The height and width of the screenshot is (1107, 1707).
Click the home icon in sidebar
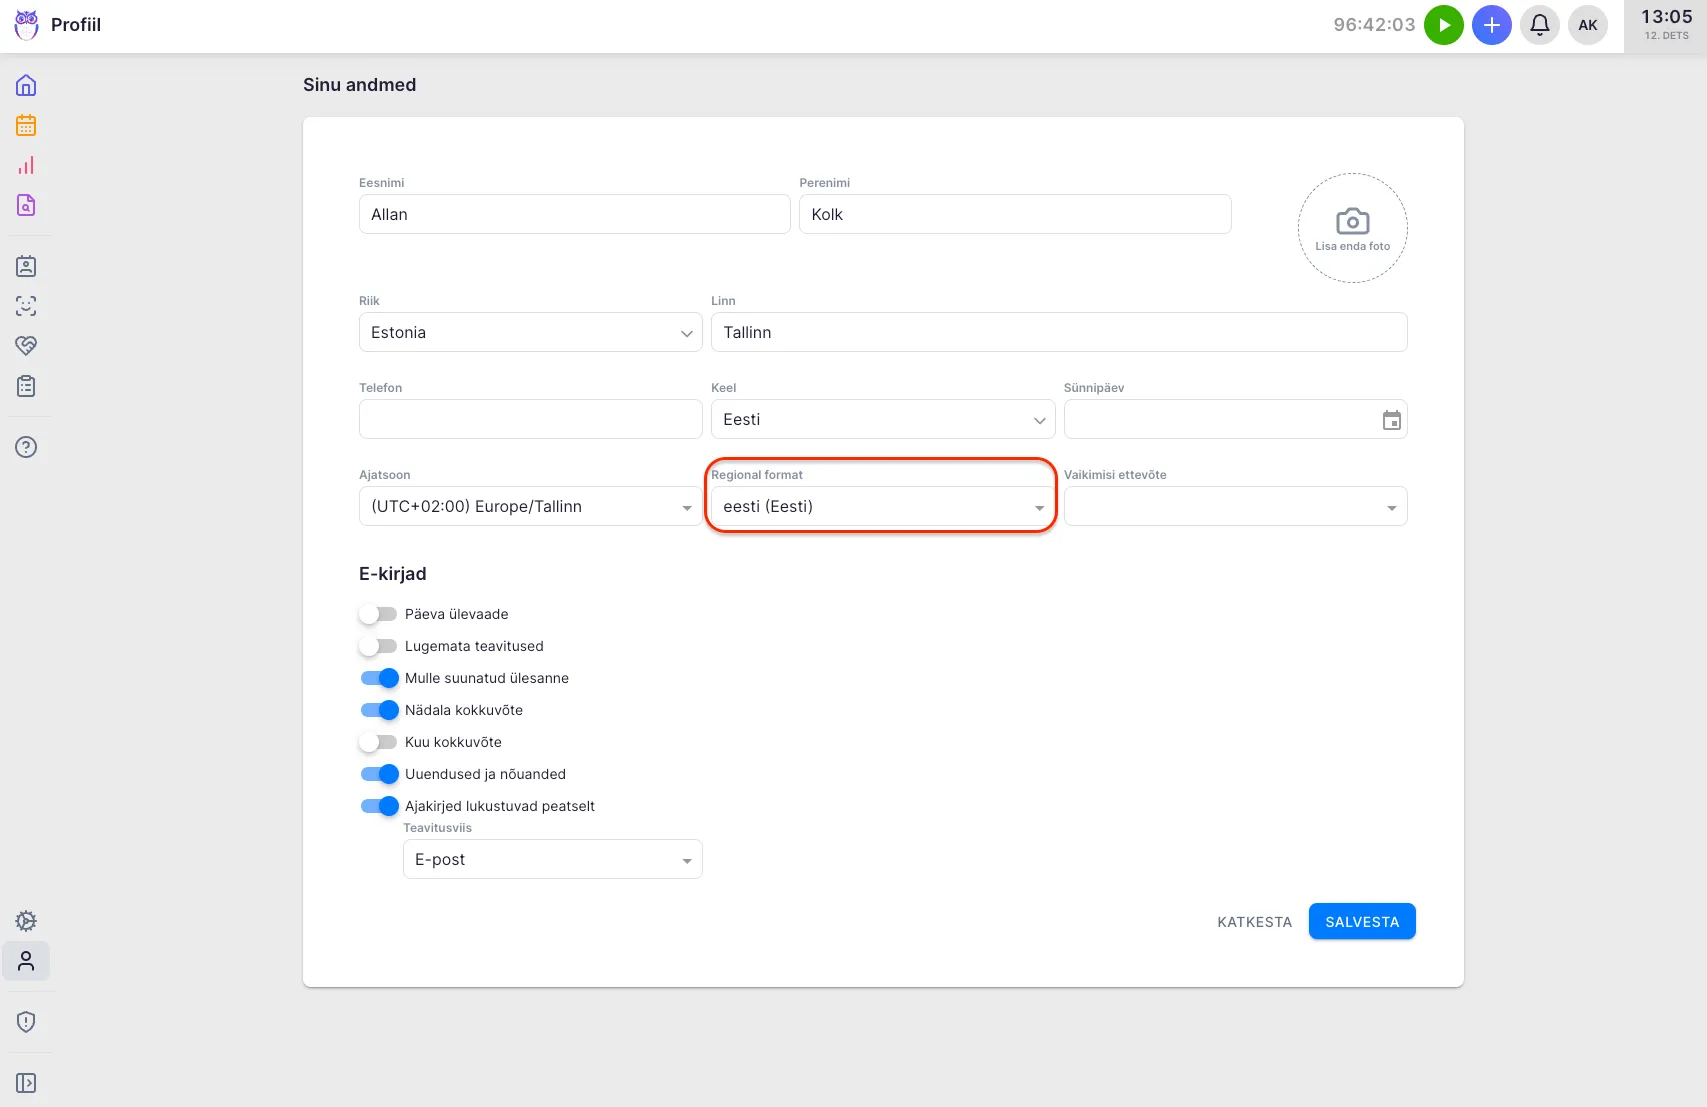pyautogui.click(x=26, y=85)
